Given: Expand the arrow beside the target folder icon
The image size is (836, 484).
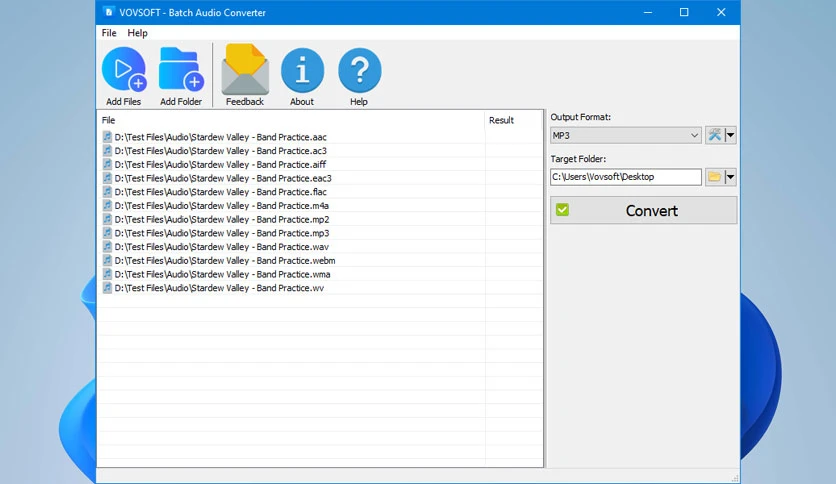Looking at the screenshot, I should click(x=730, y=177).
